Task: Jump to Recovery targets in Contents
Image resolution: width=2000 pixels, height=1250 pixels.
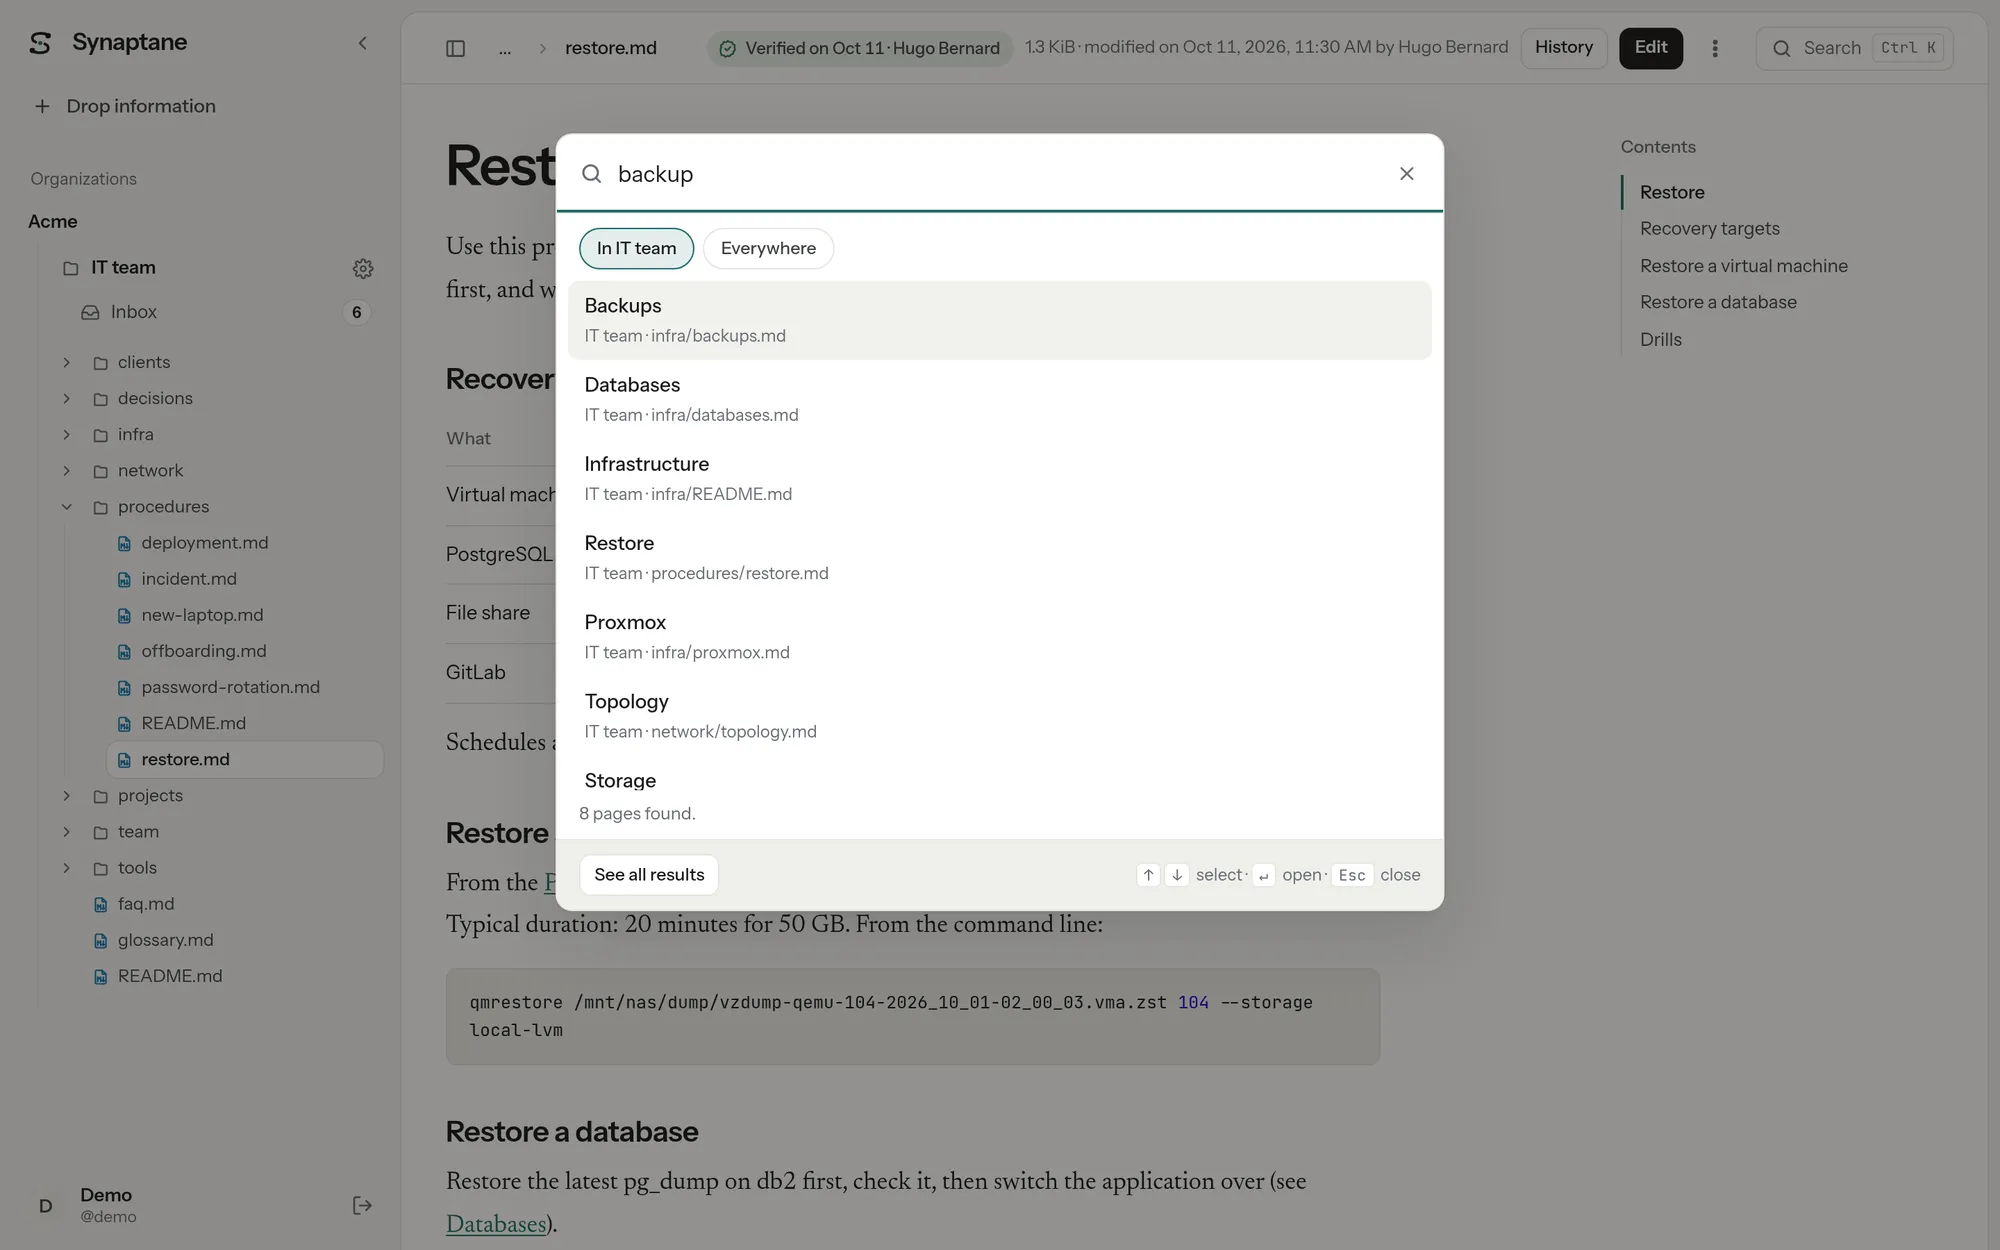Action: coord(1710,229)
